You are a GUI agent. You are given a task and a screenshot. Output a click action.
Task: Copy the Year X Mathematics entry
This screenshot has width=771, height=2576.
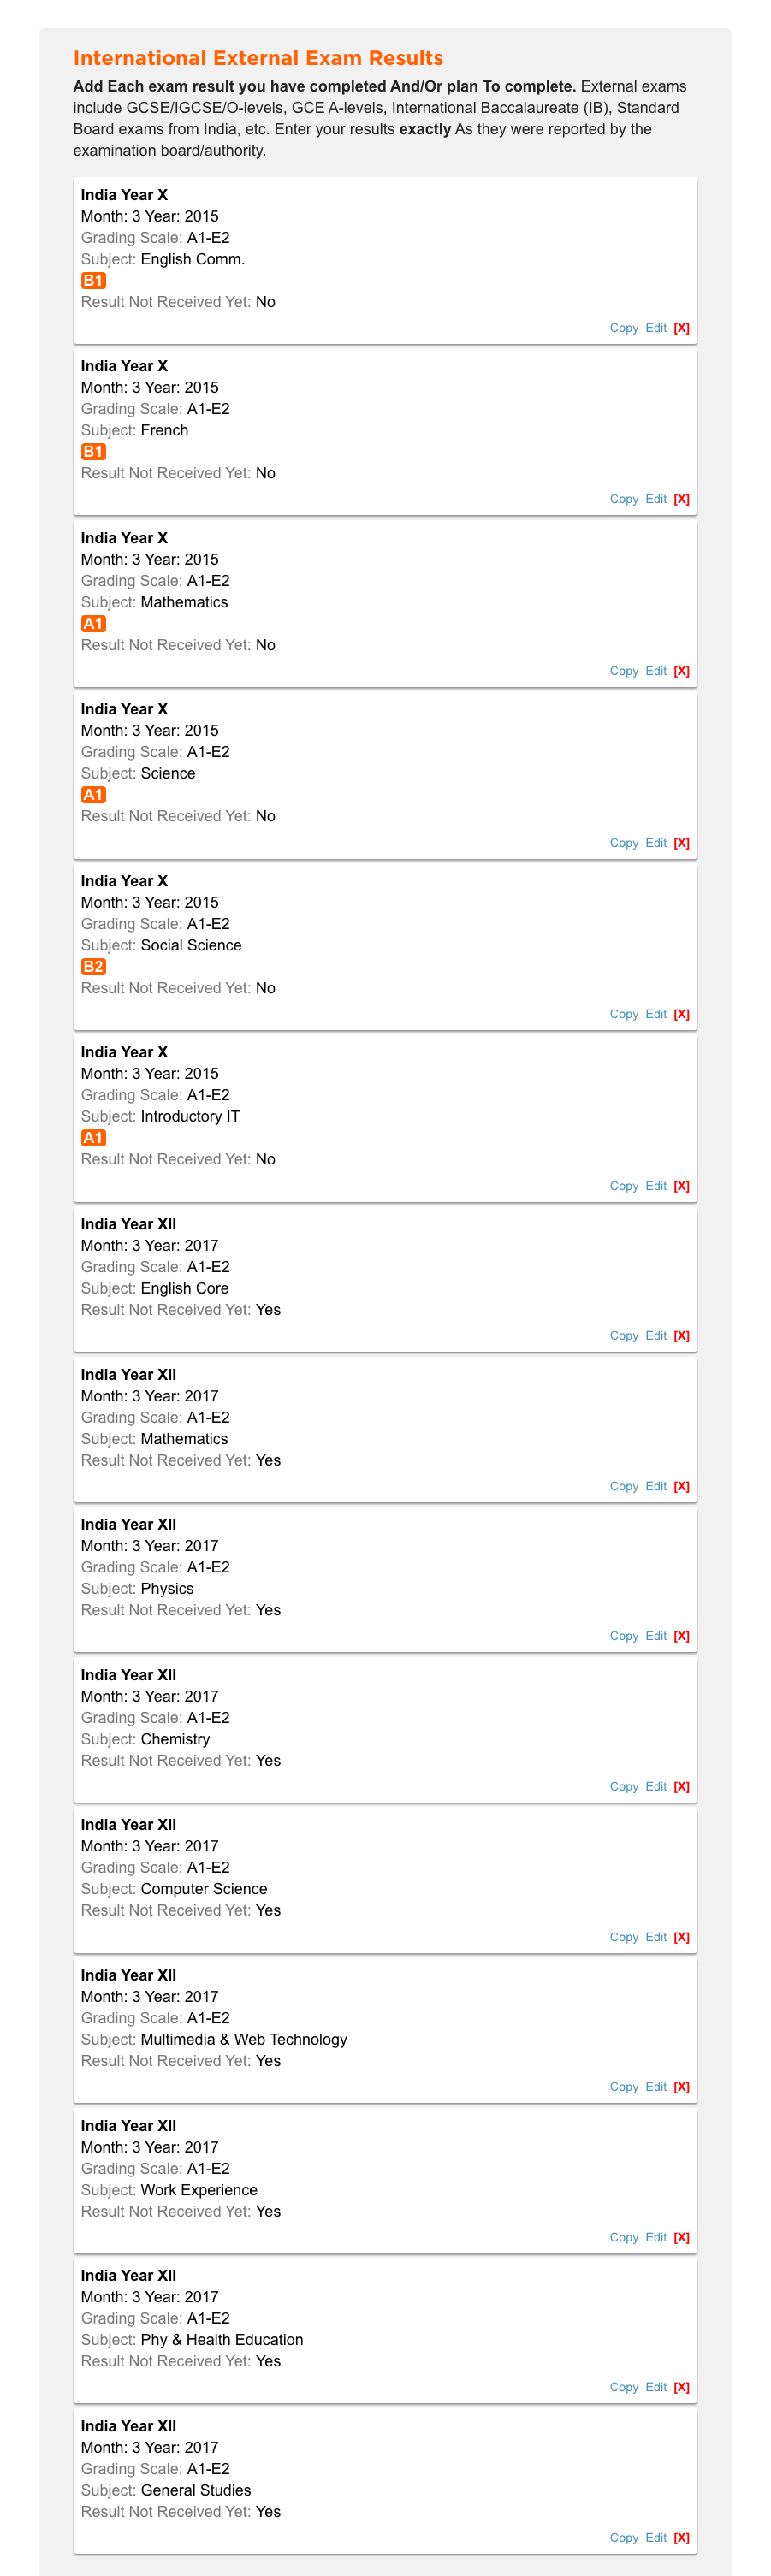[x=623, y=671]
